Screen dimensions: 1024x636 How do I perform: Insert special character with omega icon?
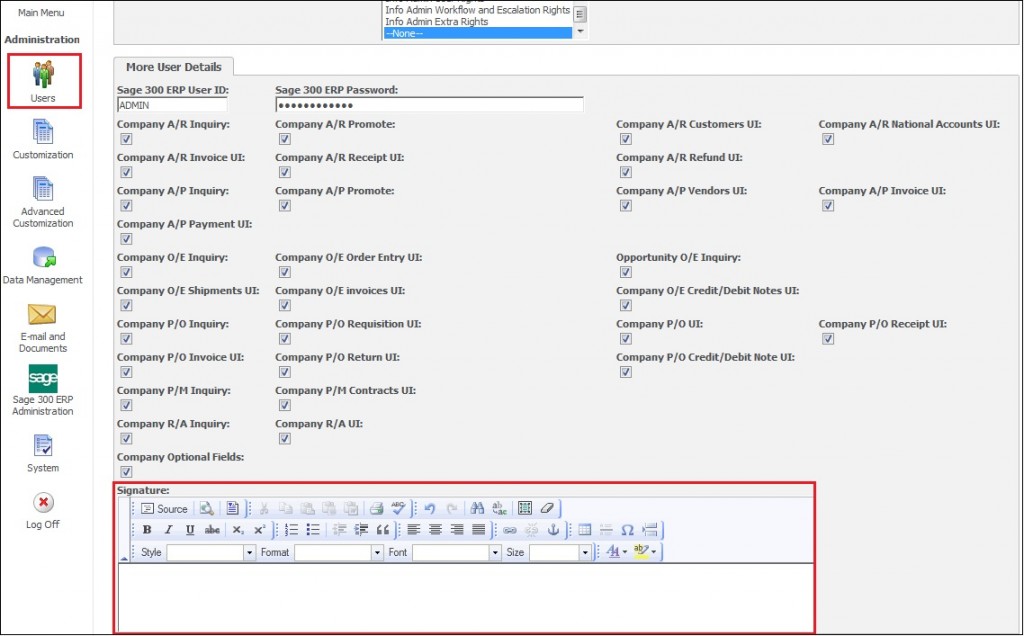pos(627,530)
